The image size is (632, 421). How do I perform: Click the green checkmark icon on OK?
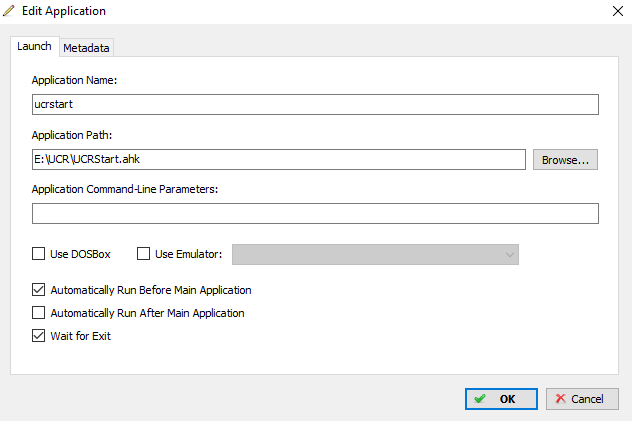(480, 399)
